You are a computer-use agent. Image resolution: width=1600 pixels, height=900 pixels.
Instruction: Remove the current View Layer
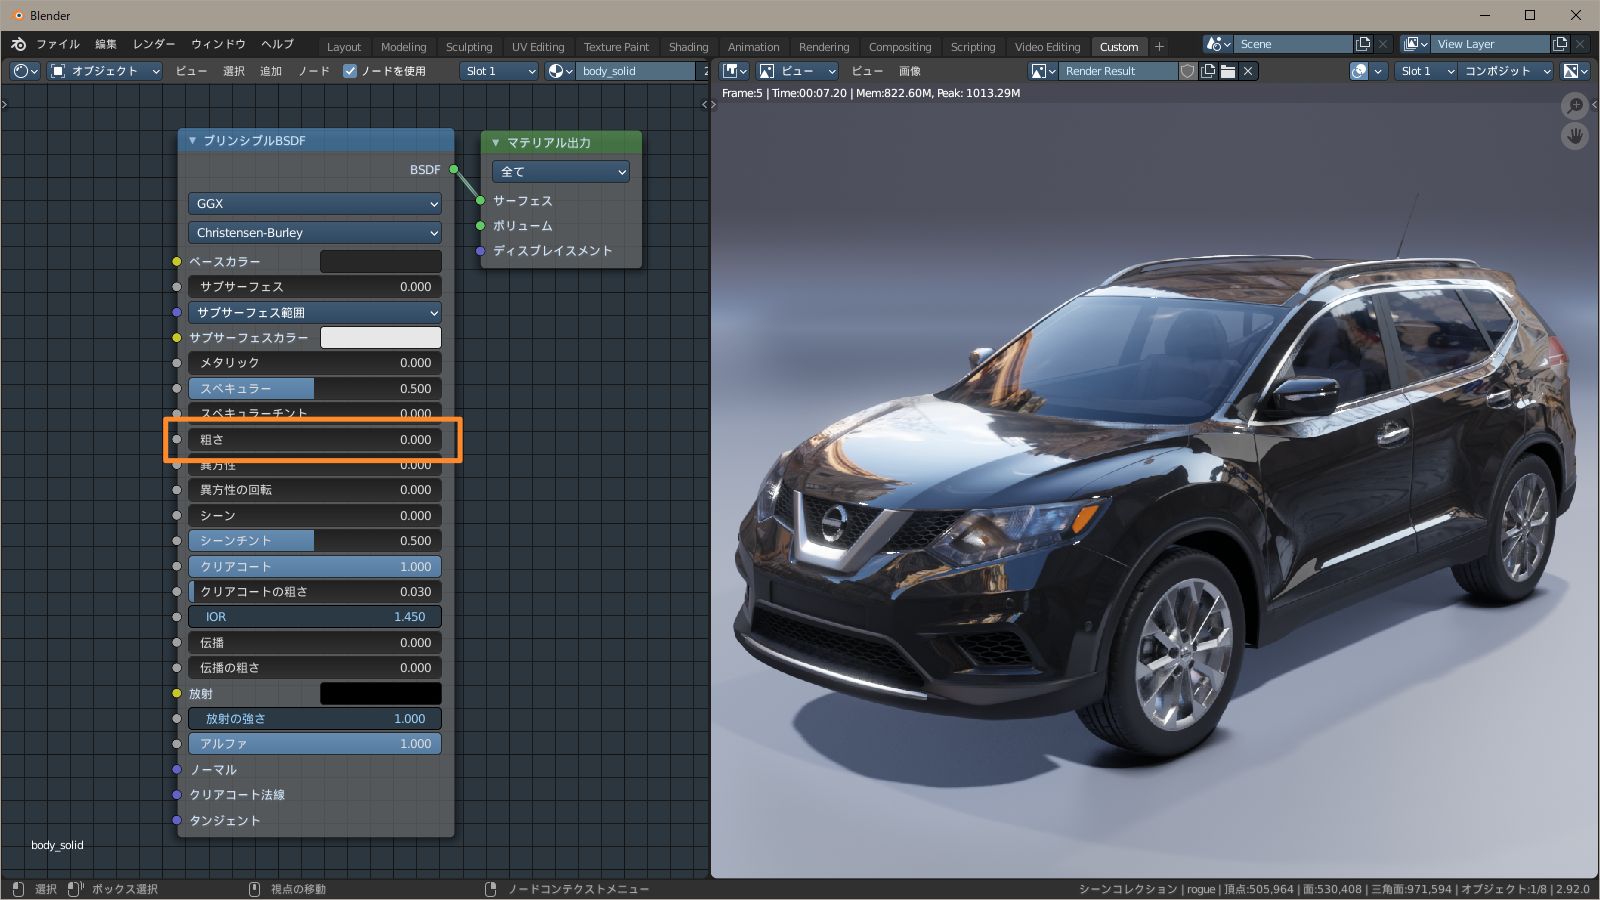[1580, 44]
